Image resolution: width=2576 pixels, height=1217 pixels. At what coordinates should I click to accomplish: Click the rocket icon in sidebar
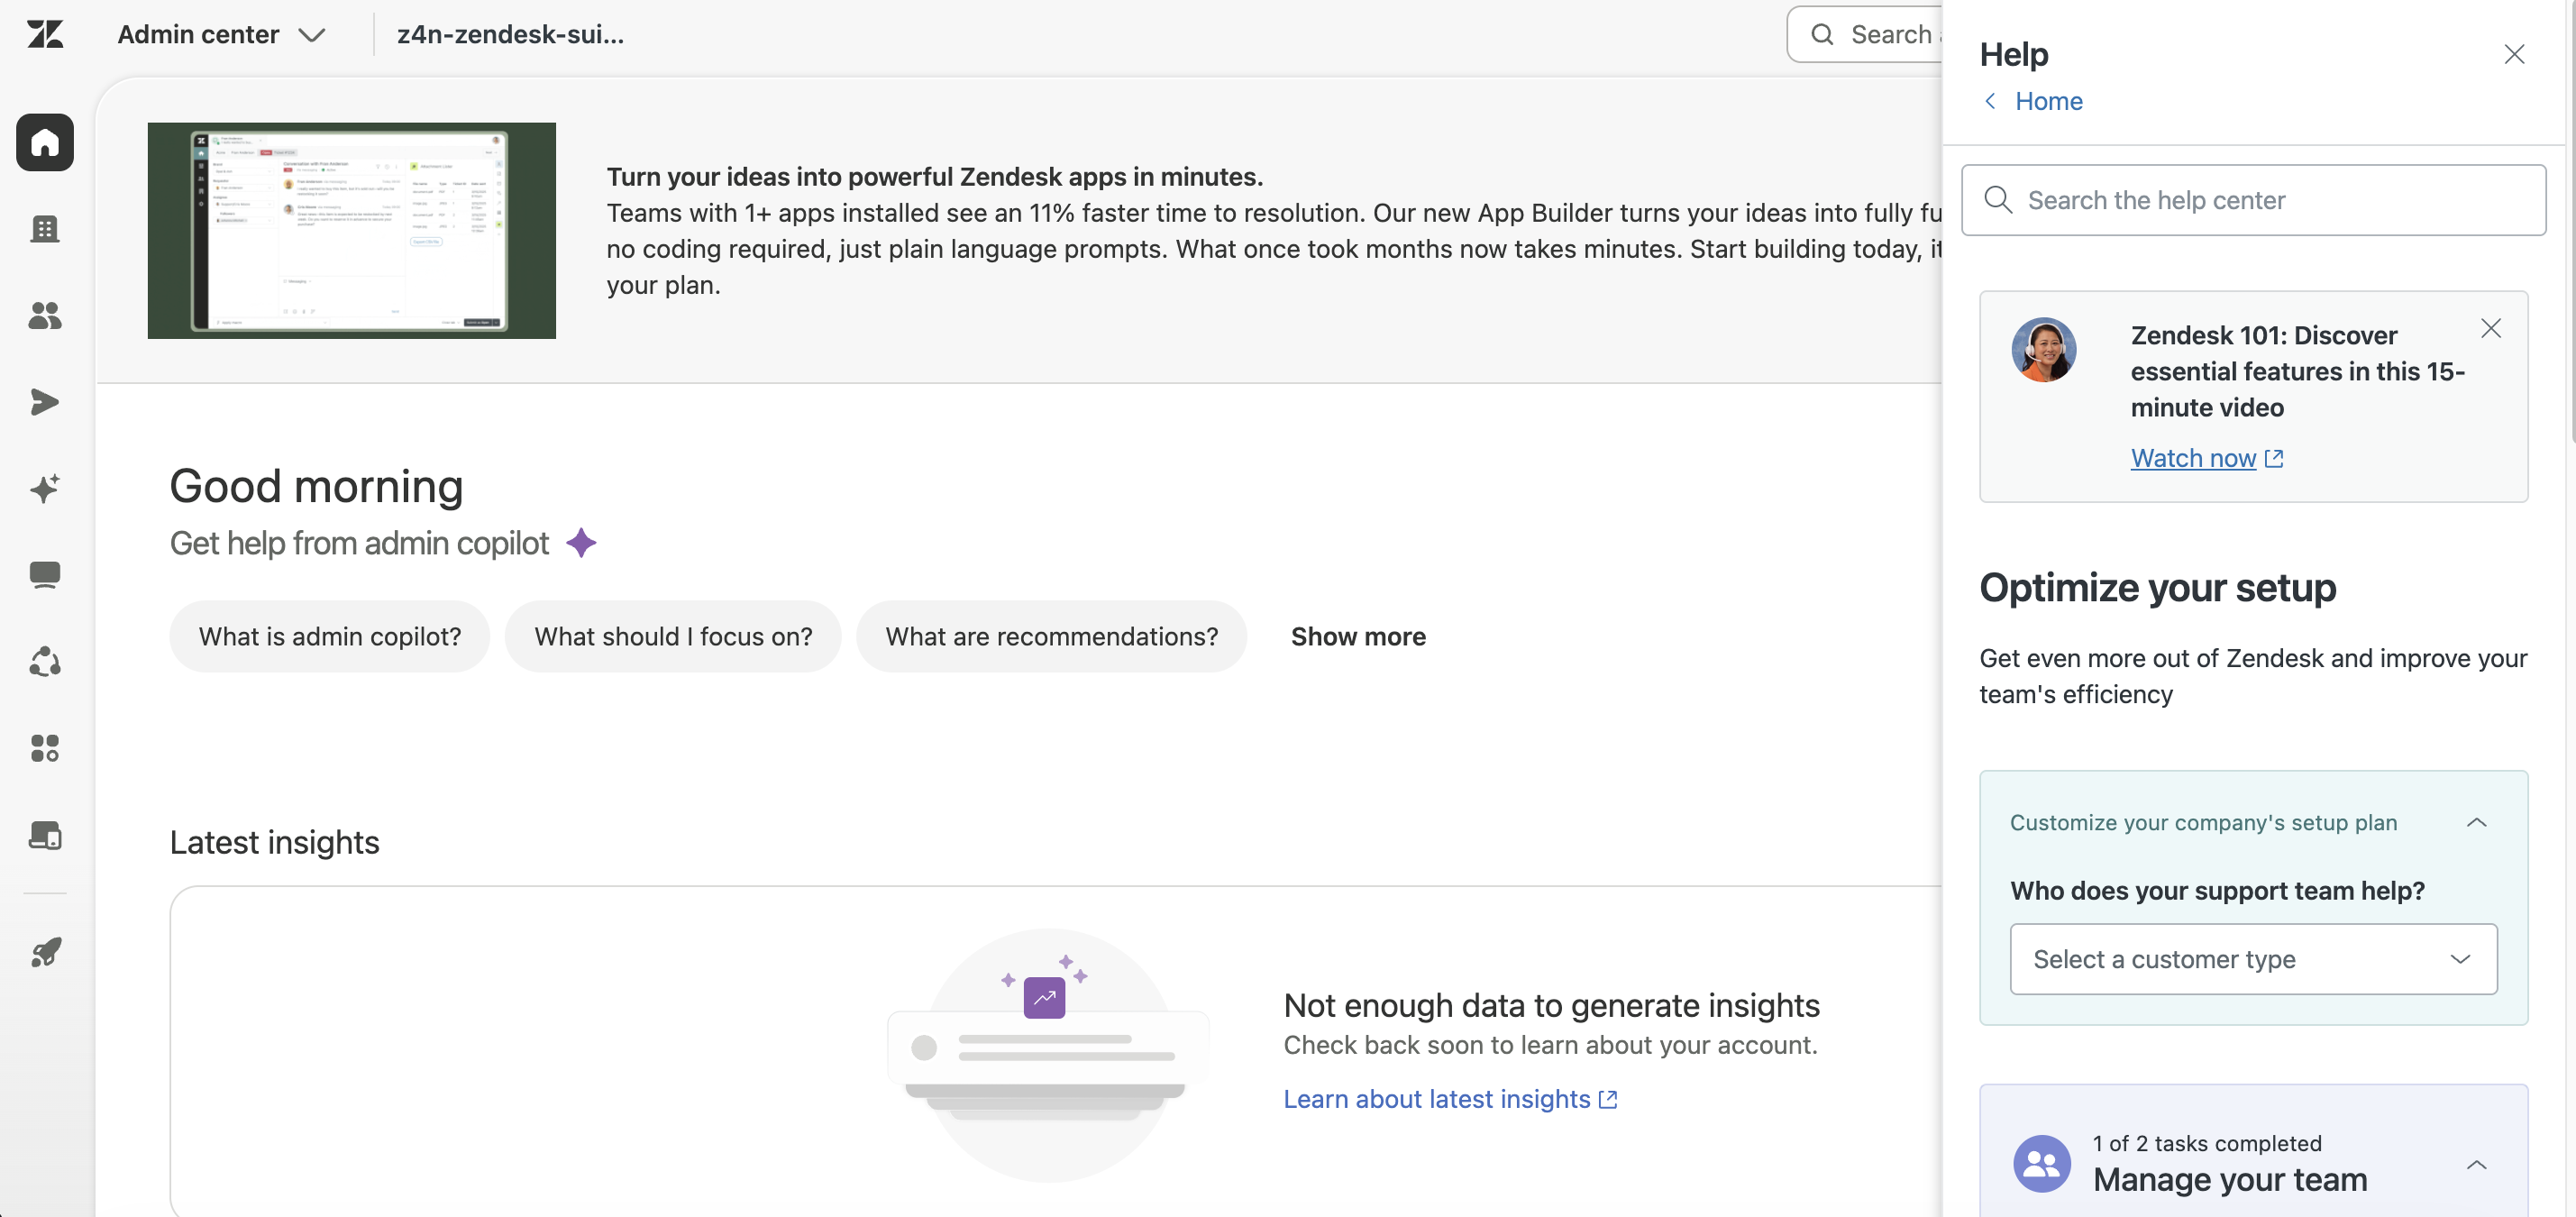point(45,952)
